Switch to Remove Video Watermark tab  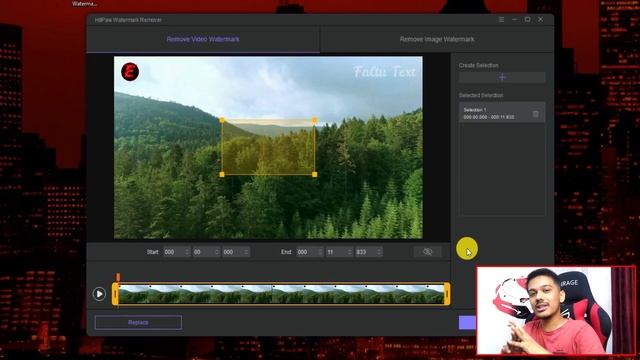[203, 39]
